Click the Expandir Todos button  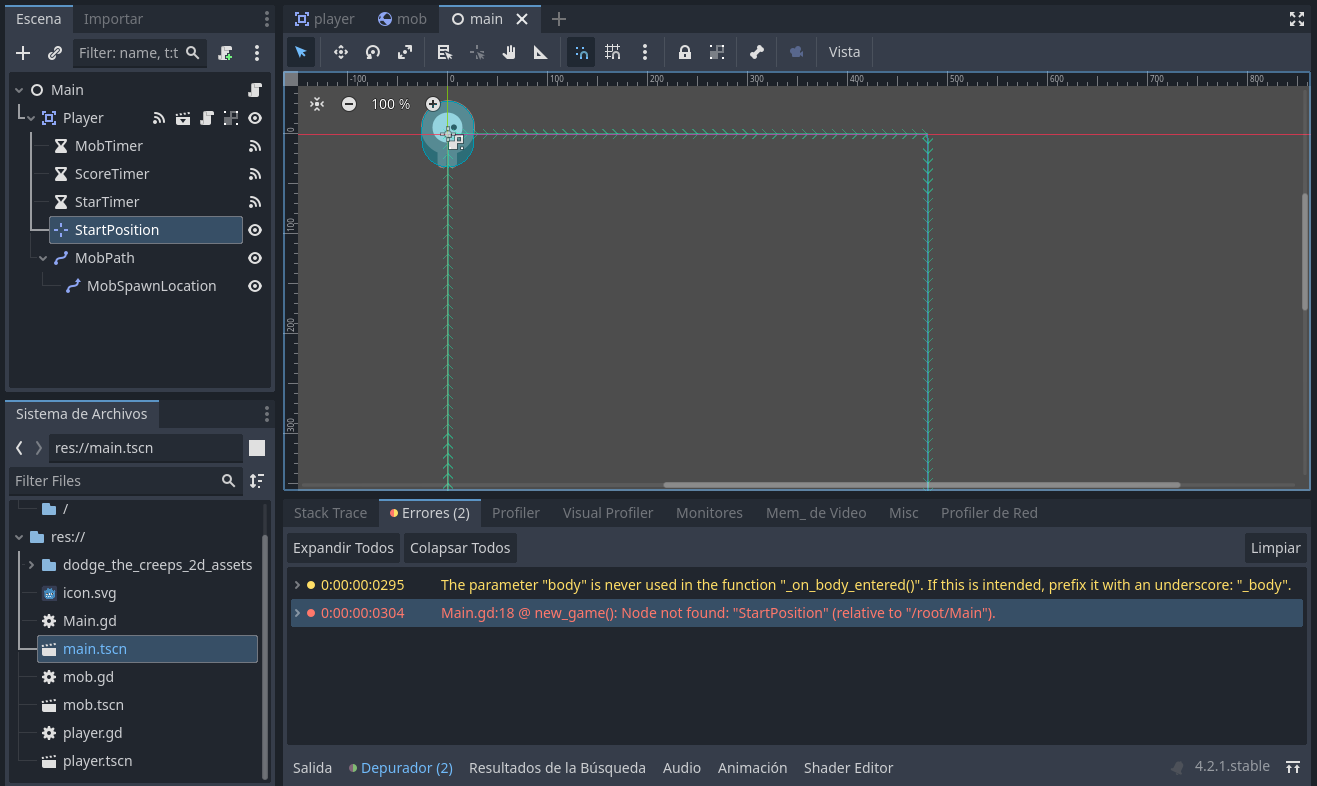343,548
